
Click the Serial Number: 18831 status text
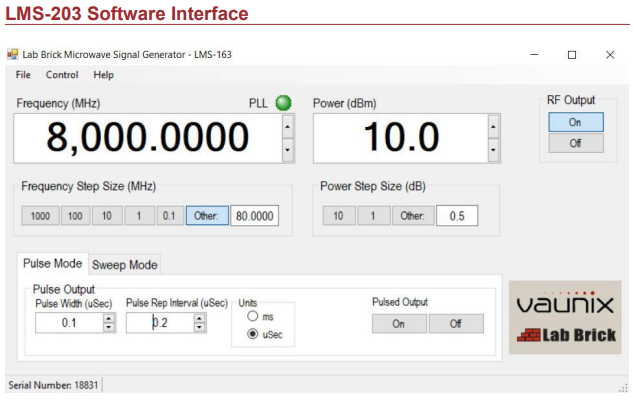[x=53, y=385]
